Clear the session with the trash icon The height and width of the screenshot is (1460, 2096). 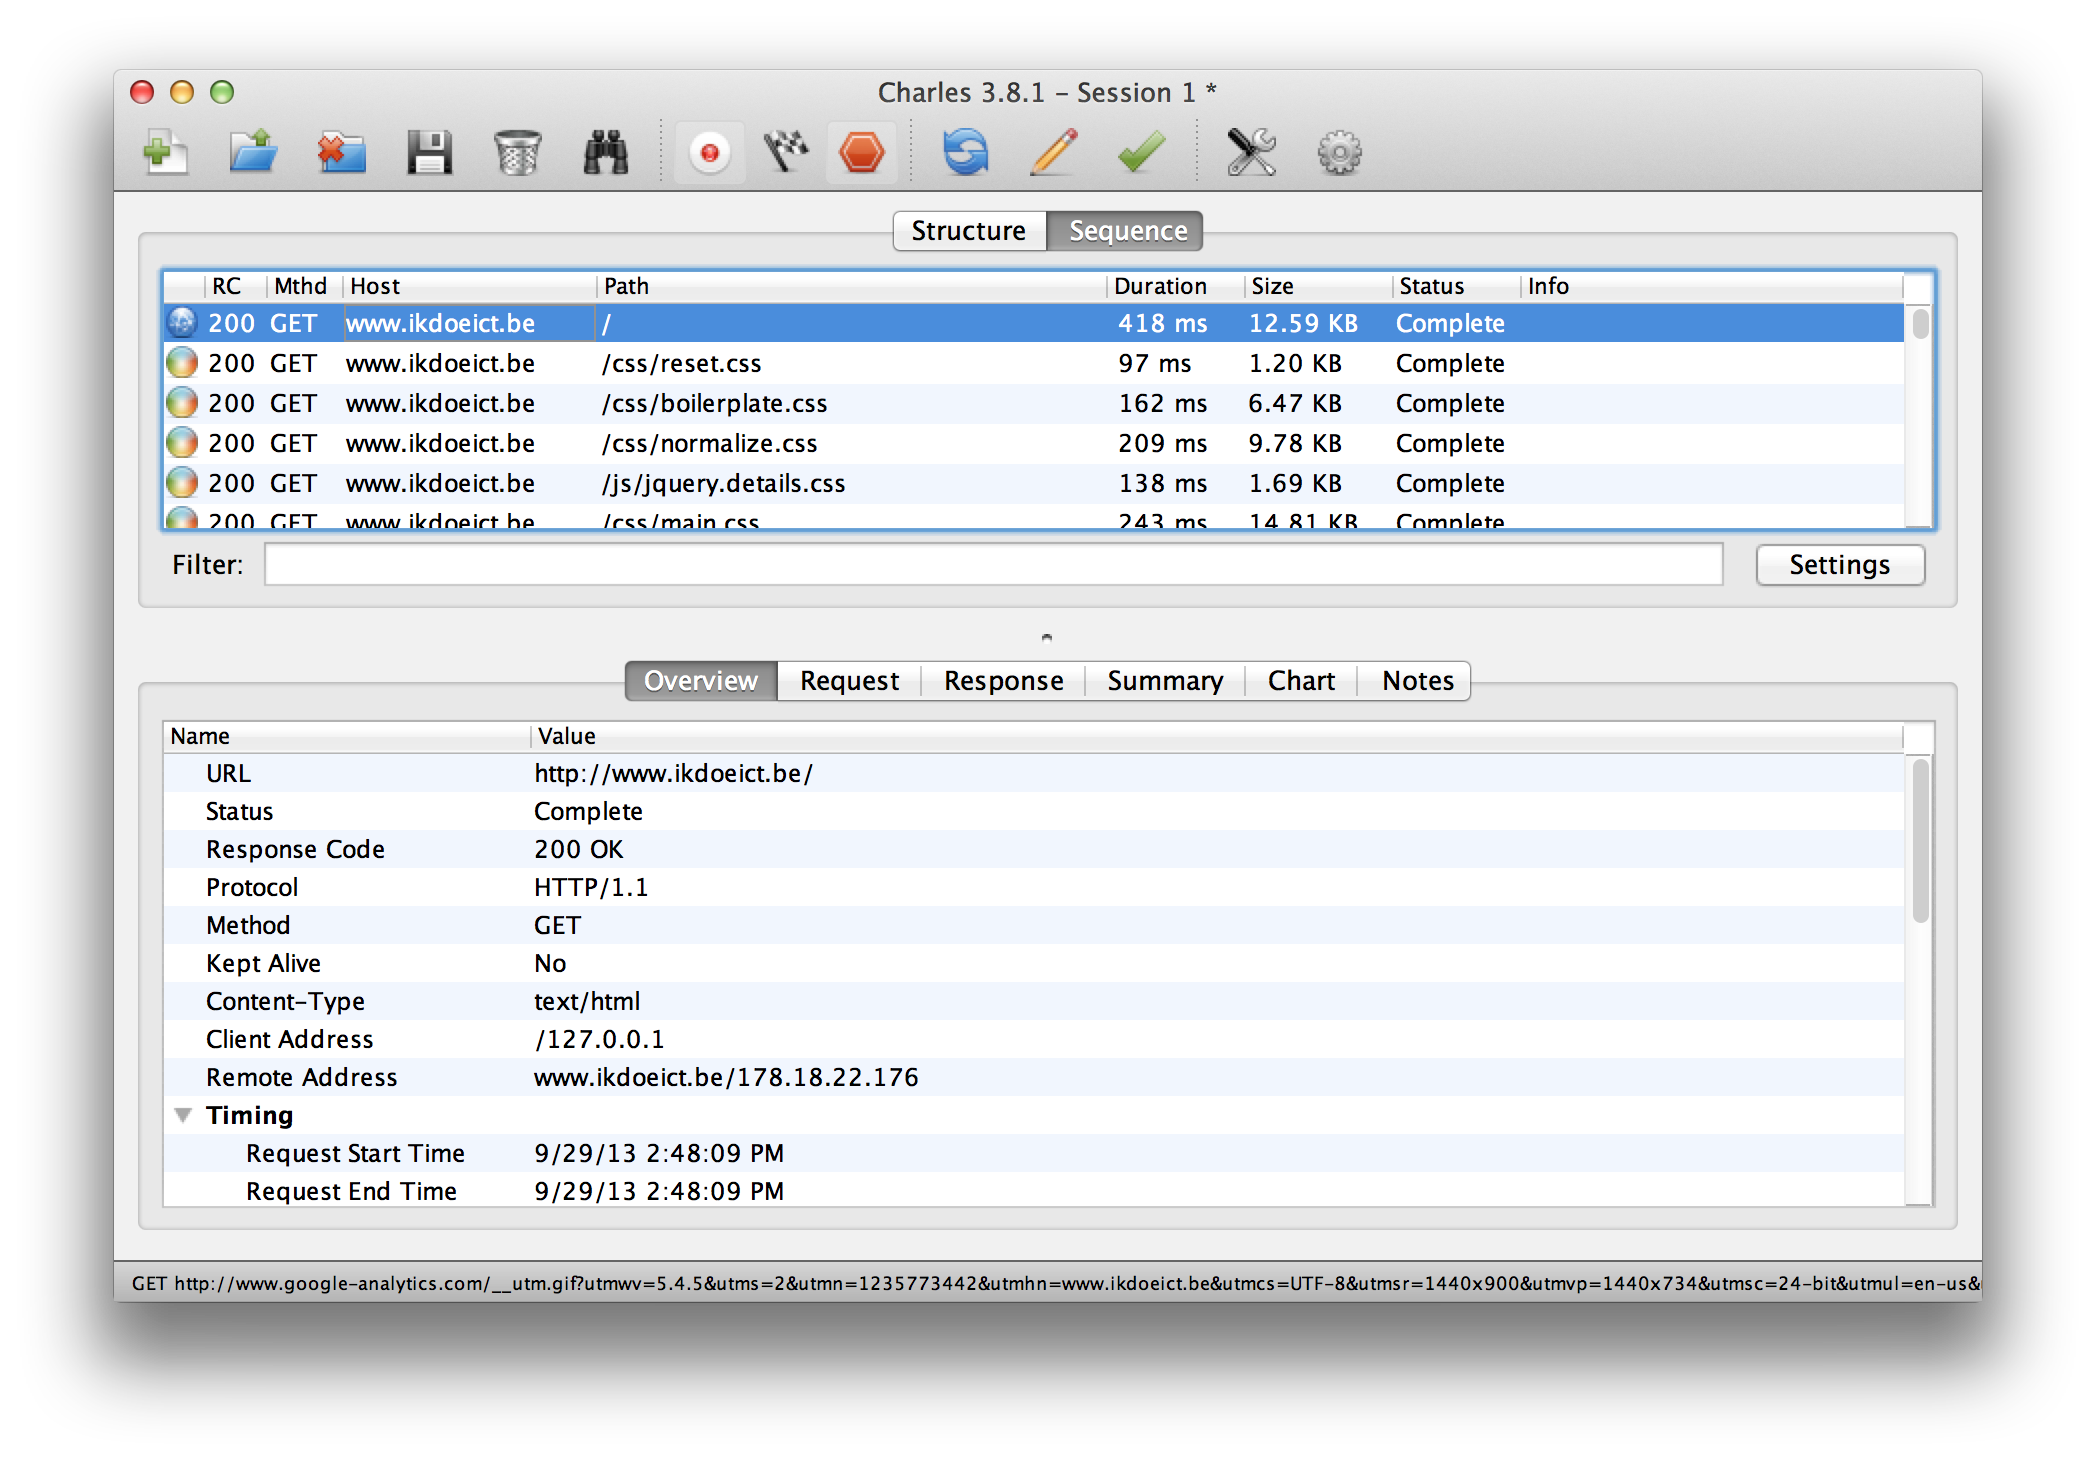(518, 151)
